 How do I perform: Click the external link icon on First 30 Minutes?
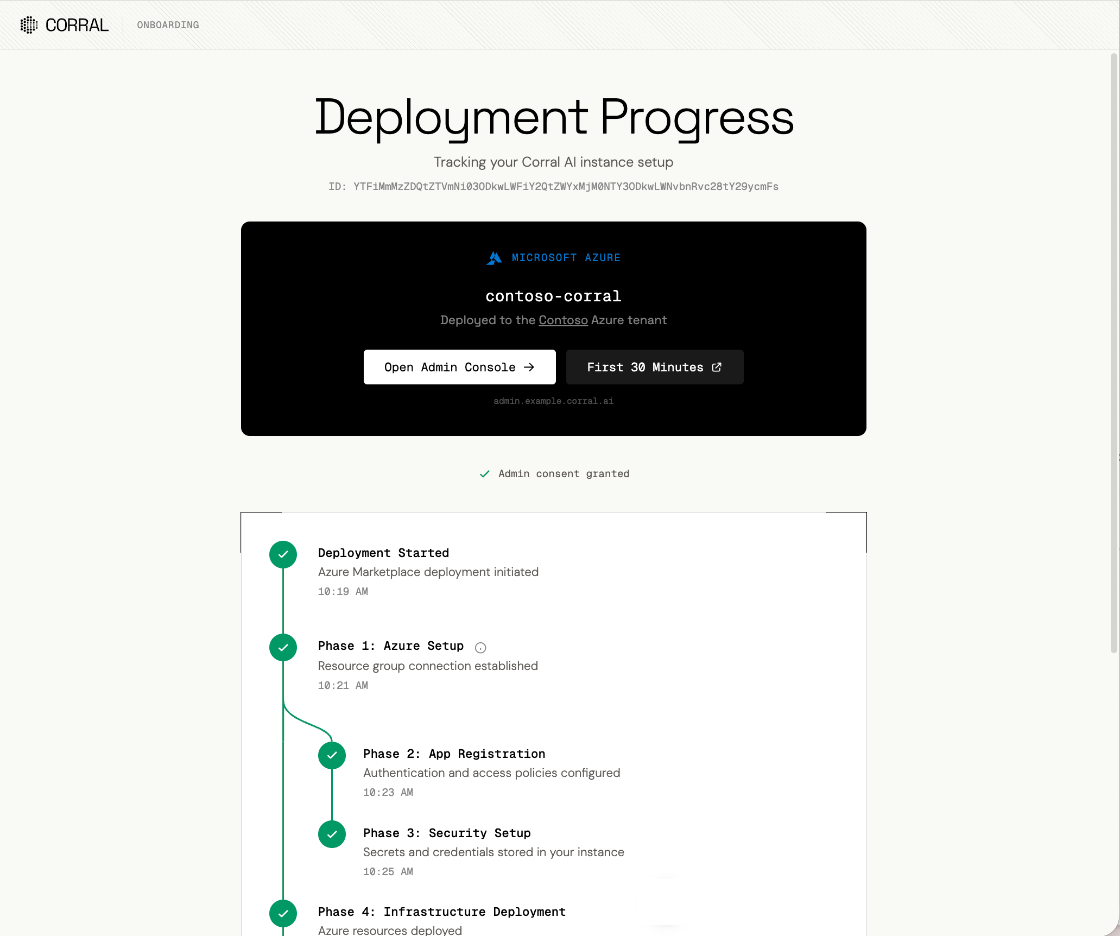pos(716,367)
